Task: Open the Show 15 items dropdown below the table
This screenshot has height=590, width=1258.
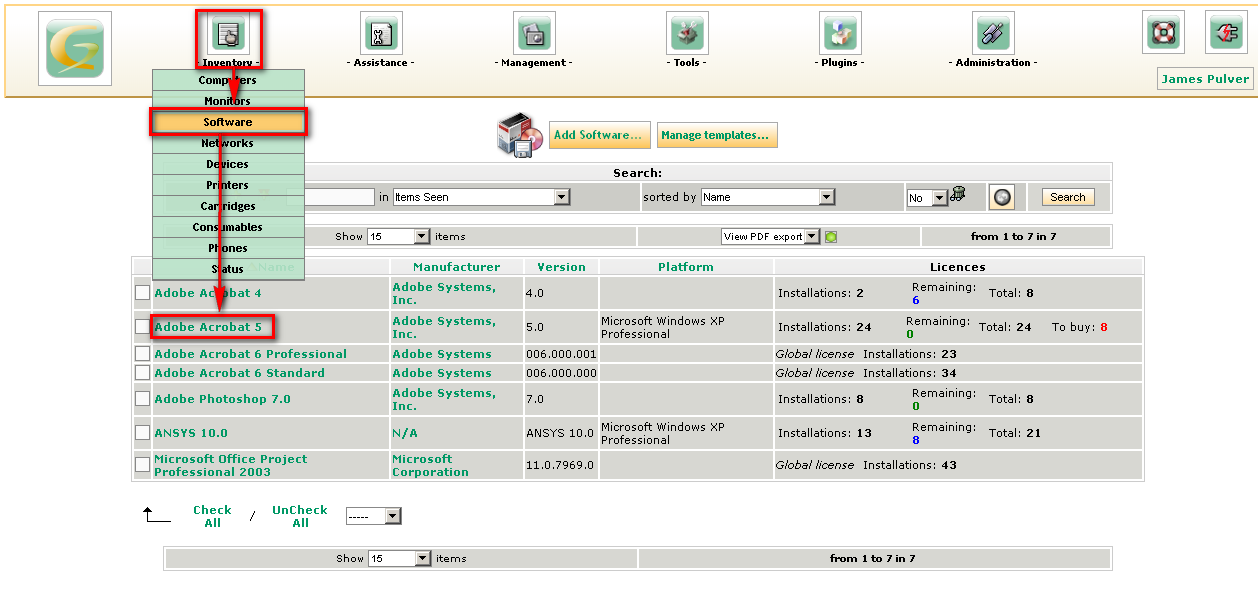Action: pyautogui.click(x=398, y=558)
